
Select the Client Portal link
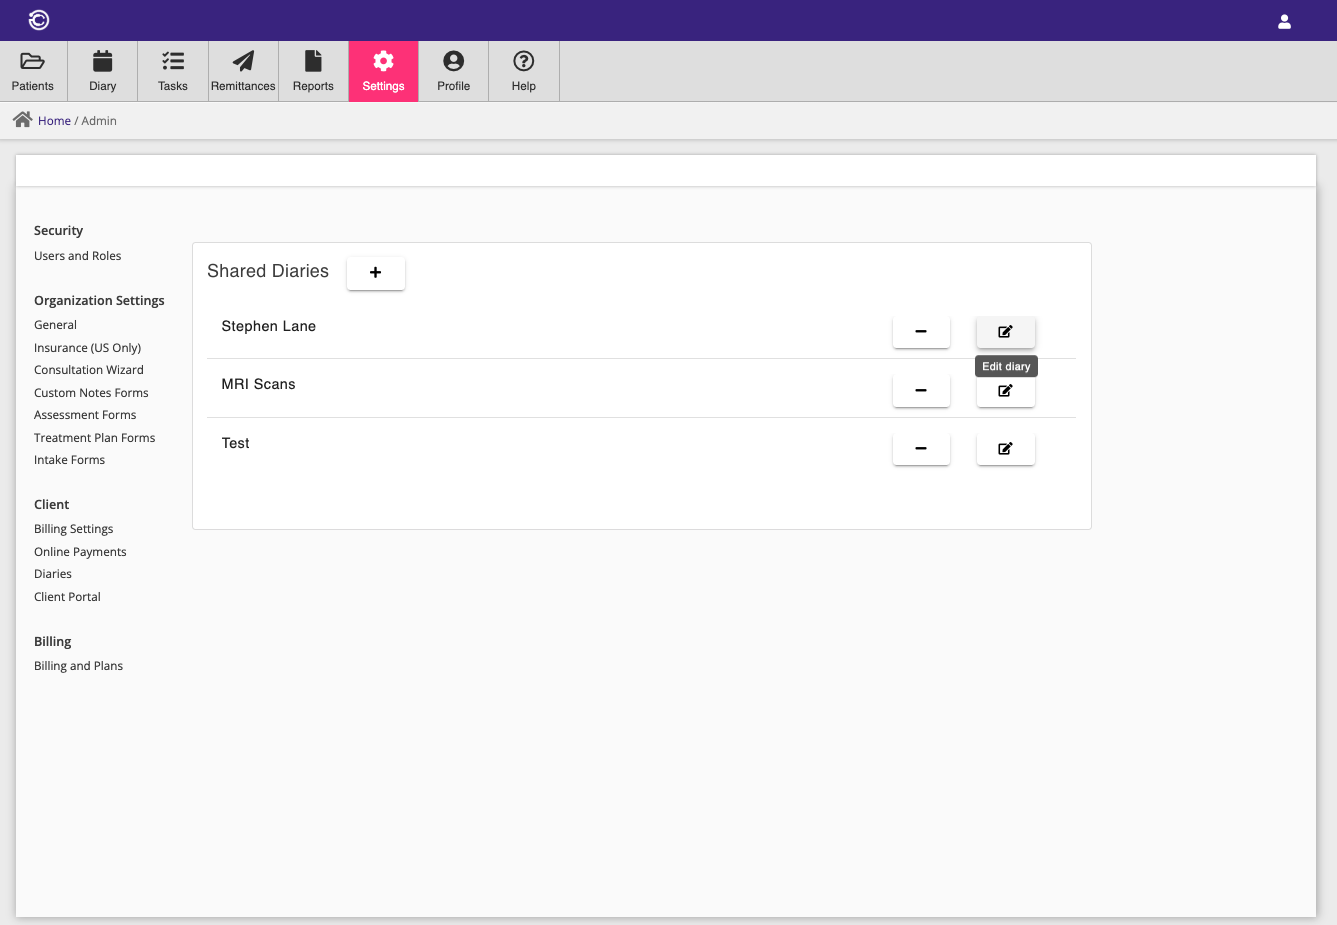click(67, 597)
